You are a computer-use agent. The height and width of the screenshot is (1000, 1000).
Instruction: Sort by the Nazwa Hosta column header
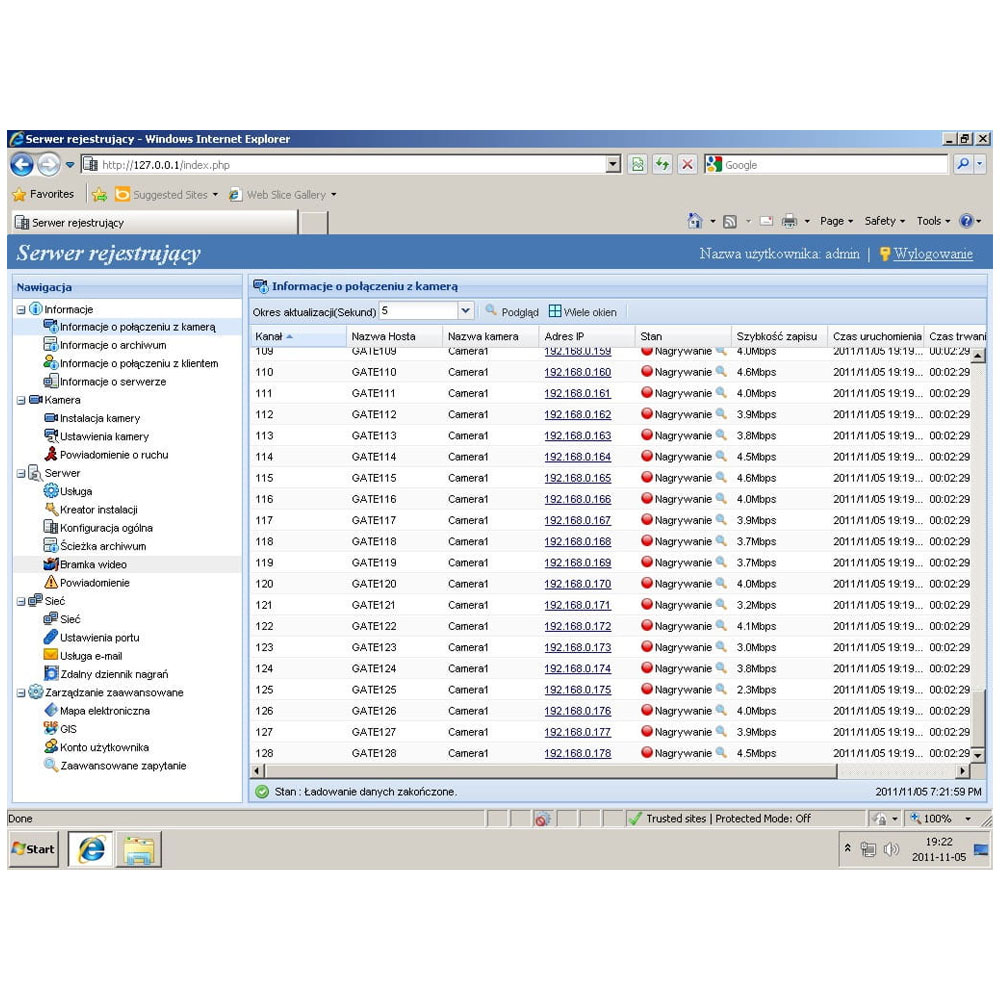point(383,337)
